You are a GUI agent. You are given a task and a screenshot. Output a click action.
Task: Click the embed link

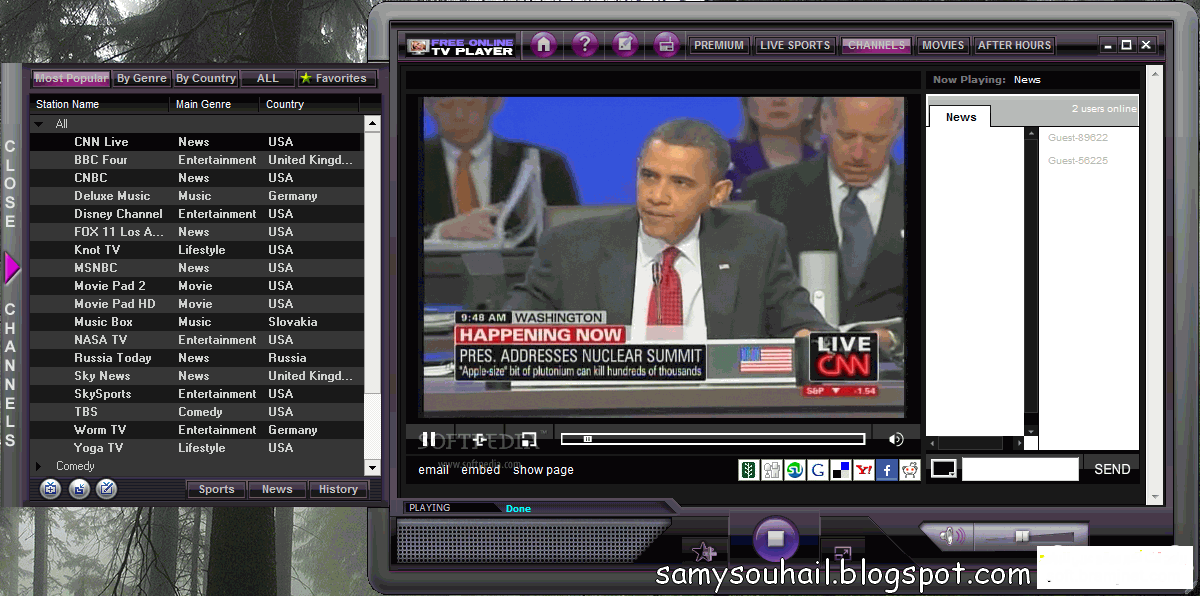(481, 470)
